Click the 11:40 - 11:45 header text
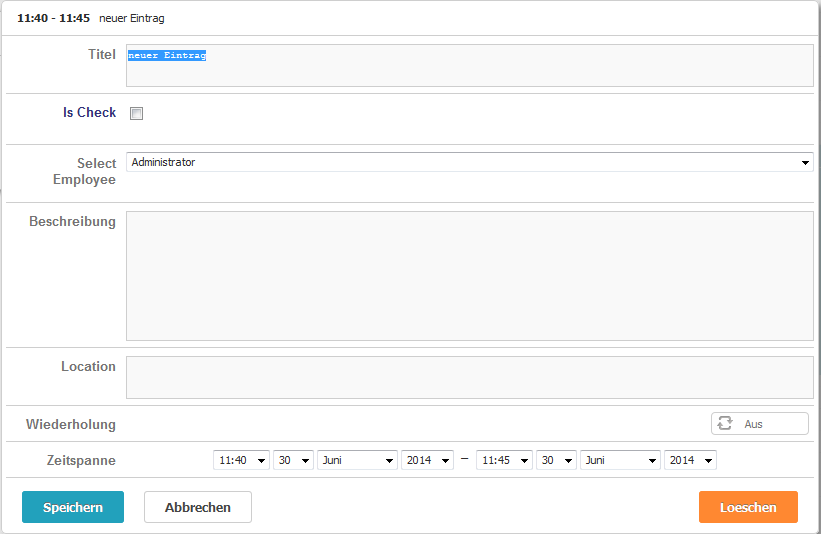This screenshot has height=534, width=821. click(x=53, y=18)
